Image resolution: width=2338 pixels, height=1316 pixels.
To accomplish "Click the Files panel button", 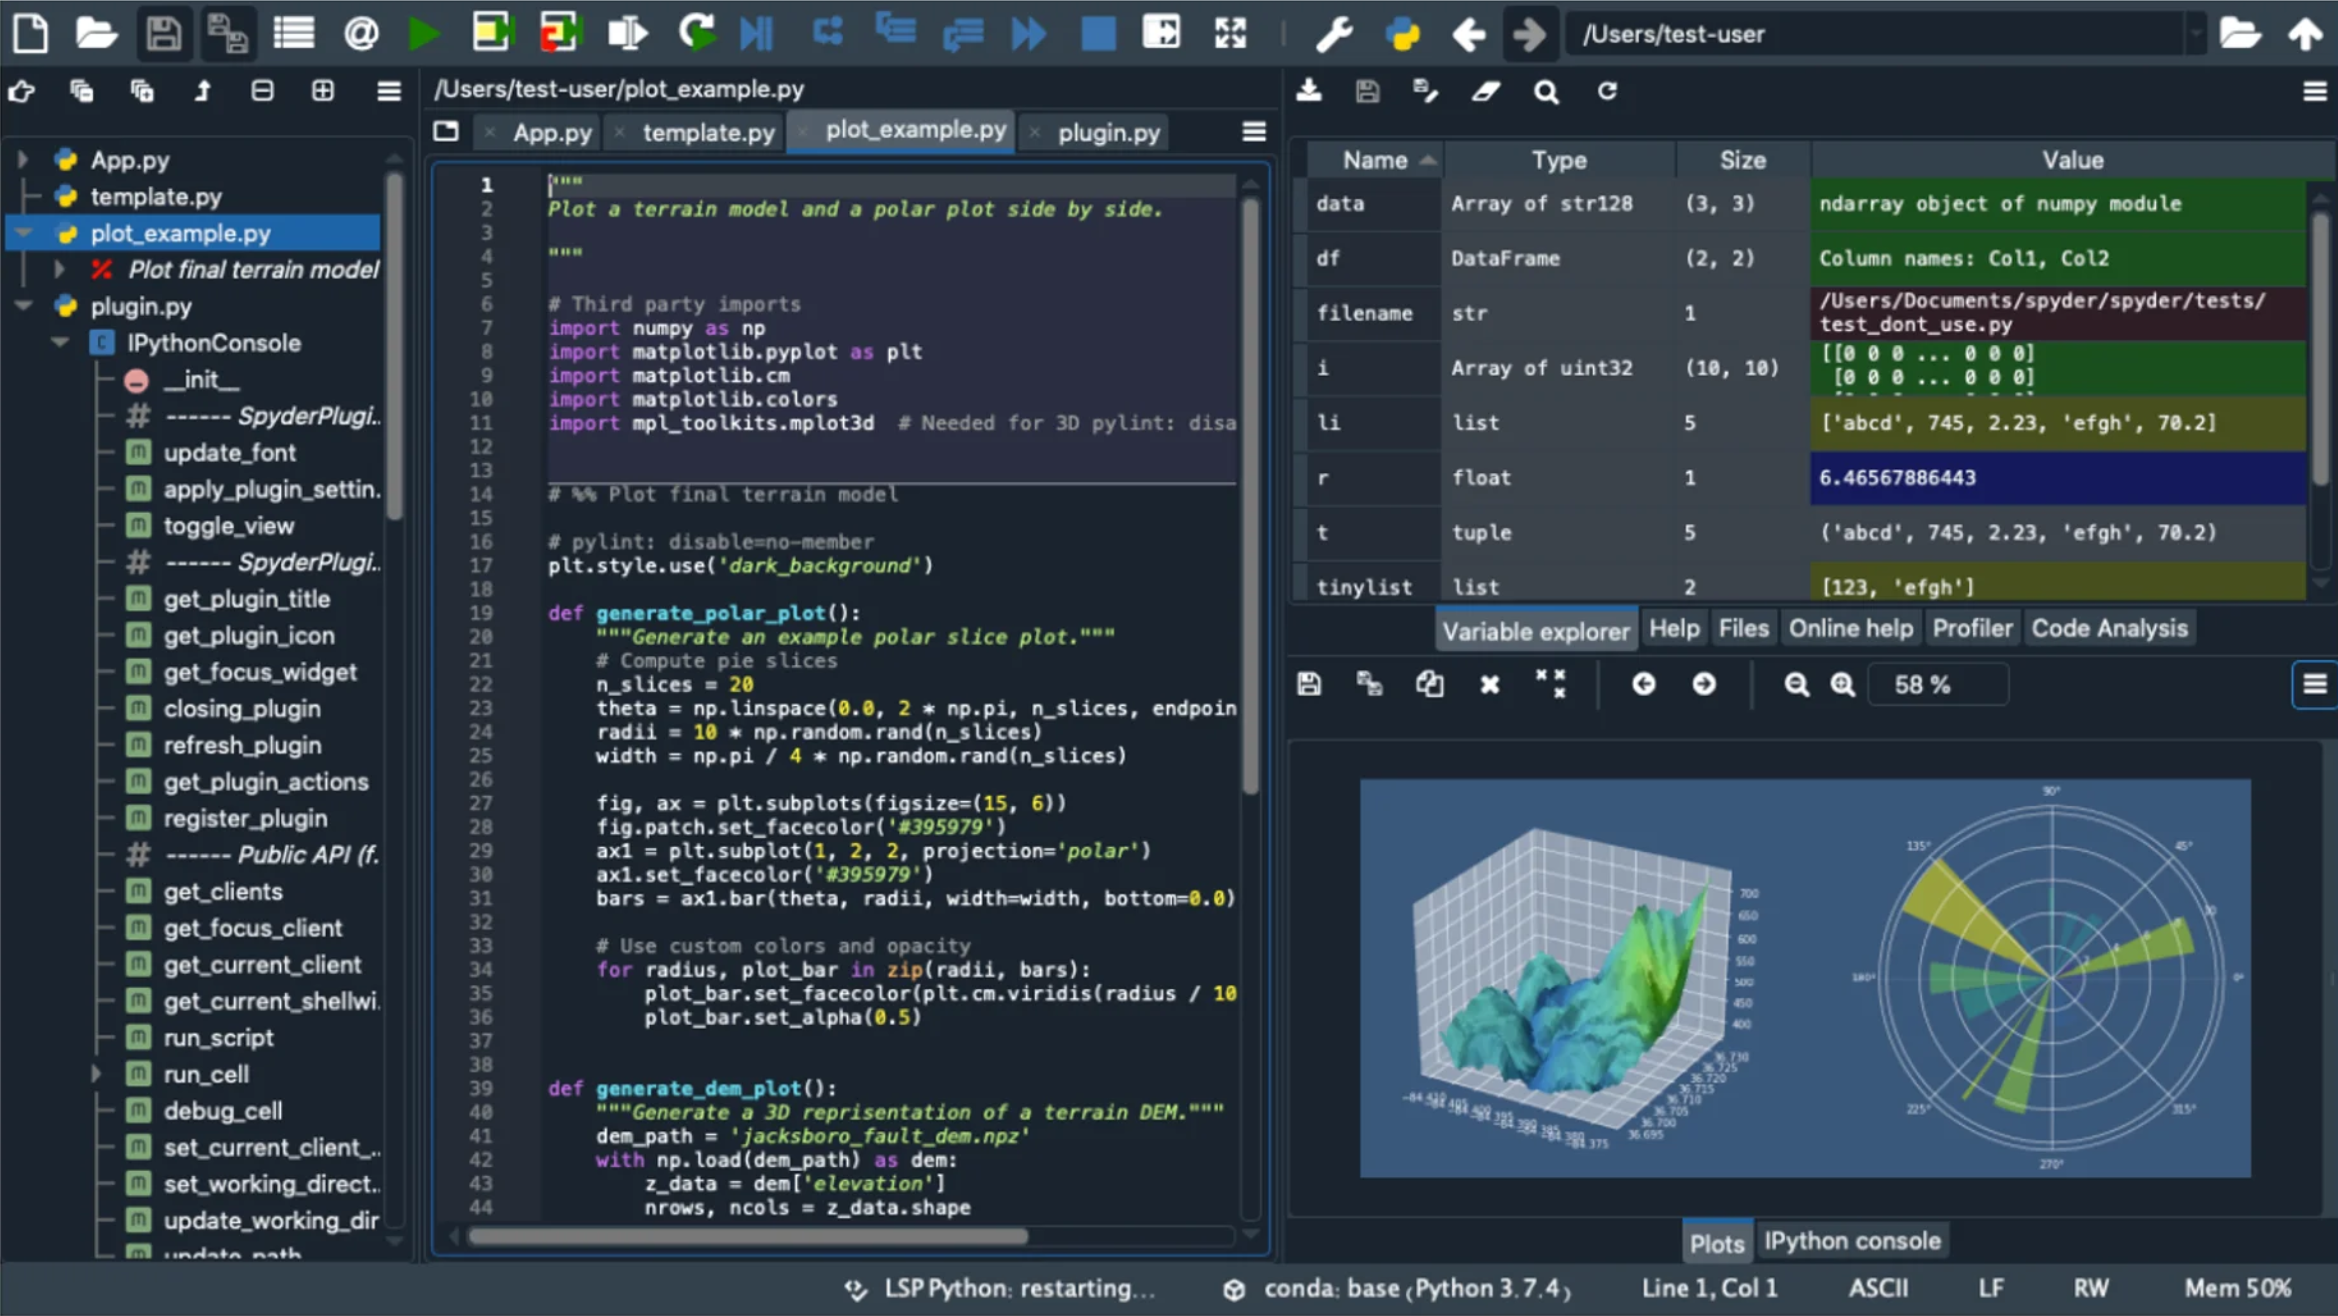I will coord(1744,628).
